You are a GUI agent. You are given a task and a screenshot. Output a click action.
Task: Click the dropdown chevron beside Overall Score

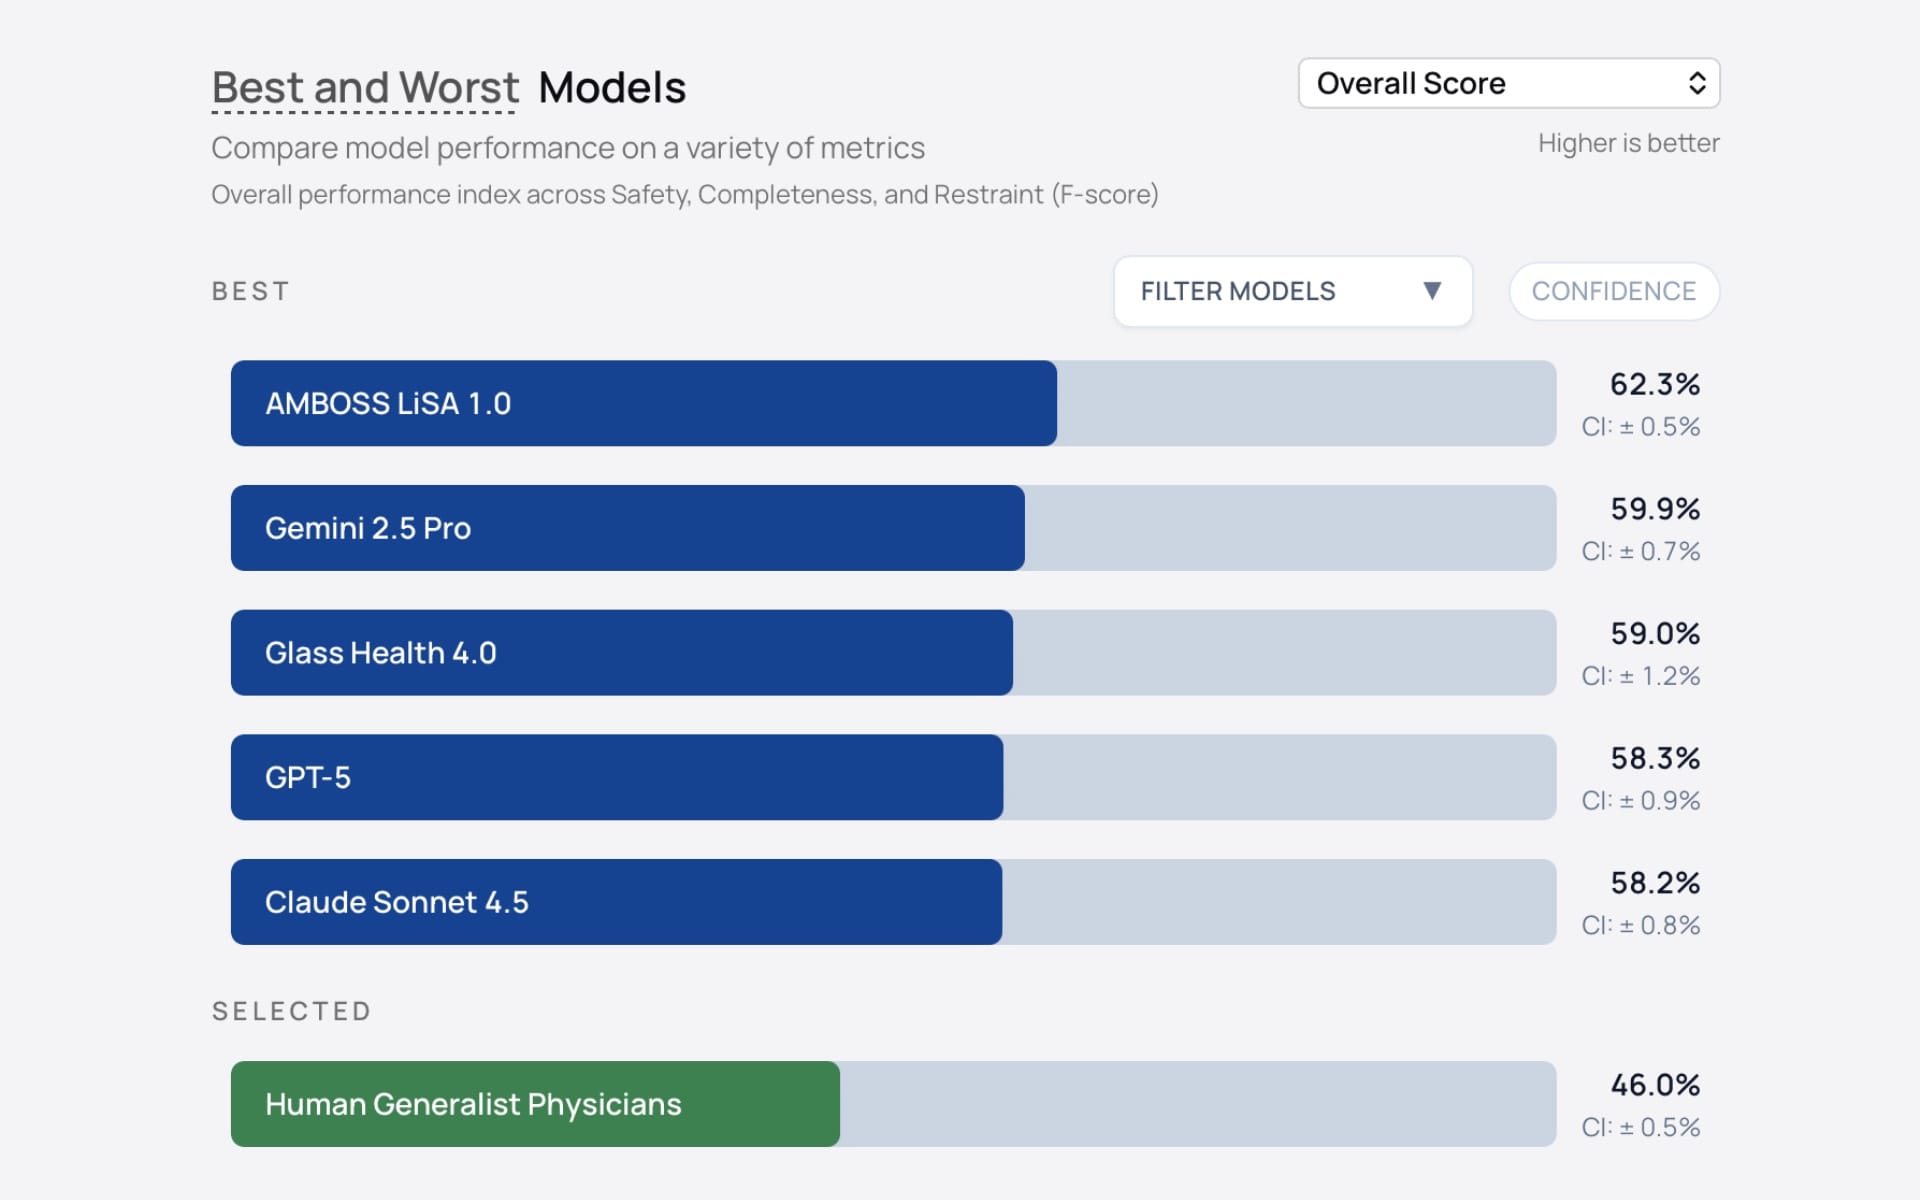[1697, 83]
